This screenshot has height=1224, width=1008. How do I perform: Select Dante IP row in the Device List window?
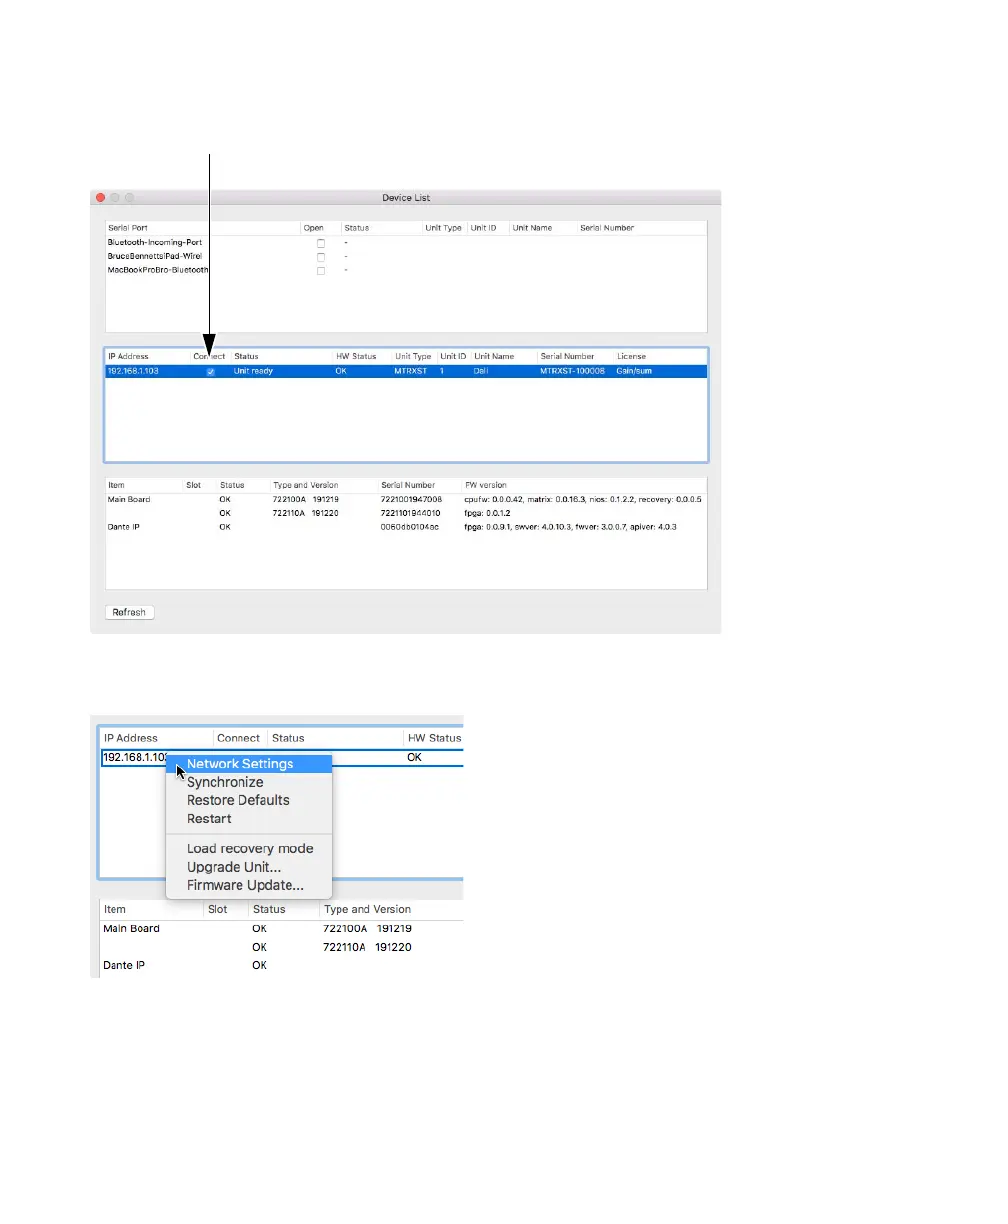click(x=406, y=526)
